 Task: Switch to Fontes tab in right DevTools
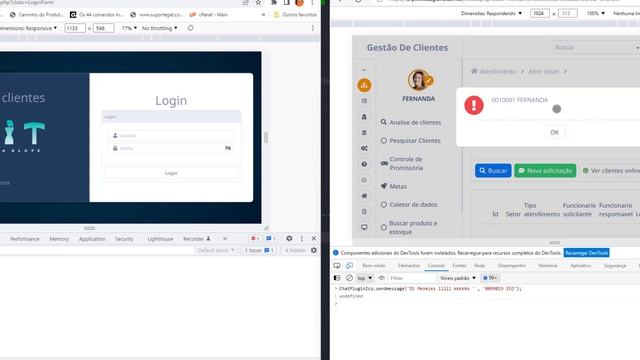pyautogui.click(x=459, y=266)
